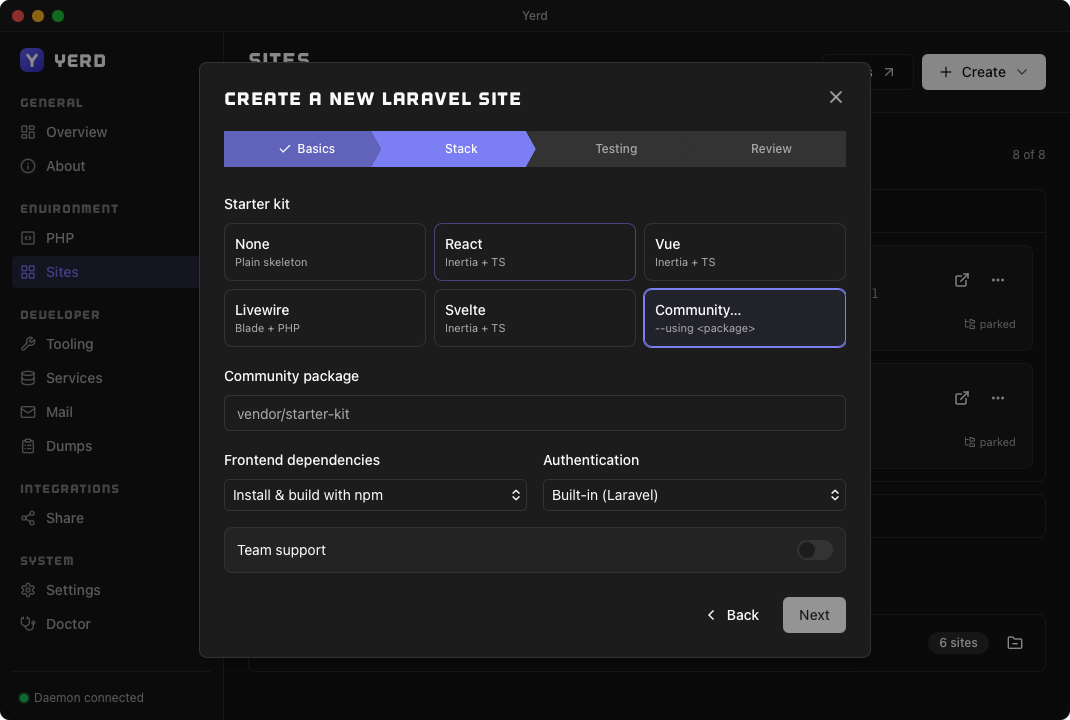Click the folder icon beside 6 sites
Viewport: 1070px width, 720px height.
tap(1015, 642)
